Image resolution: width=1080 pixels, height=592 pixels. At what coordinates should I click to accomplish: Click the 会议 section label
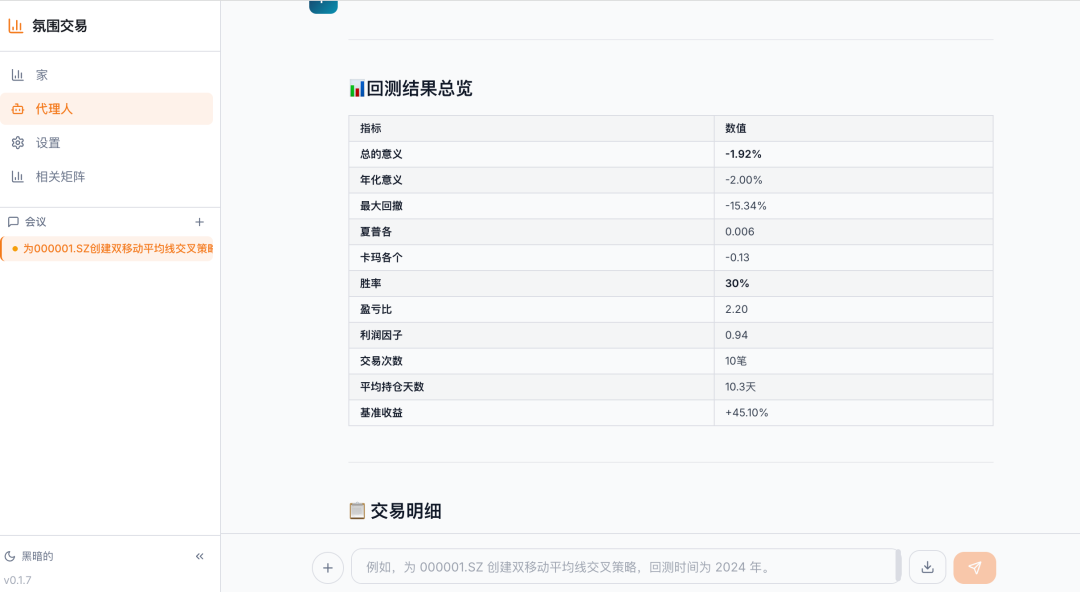(36, 222)
